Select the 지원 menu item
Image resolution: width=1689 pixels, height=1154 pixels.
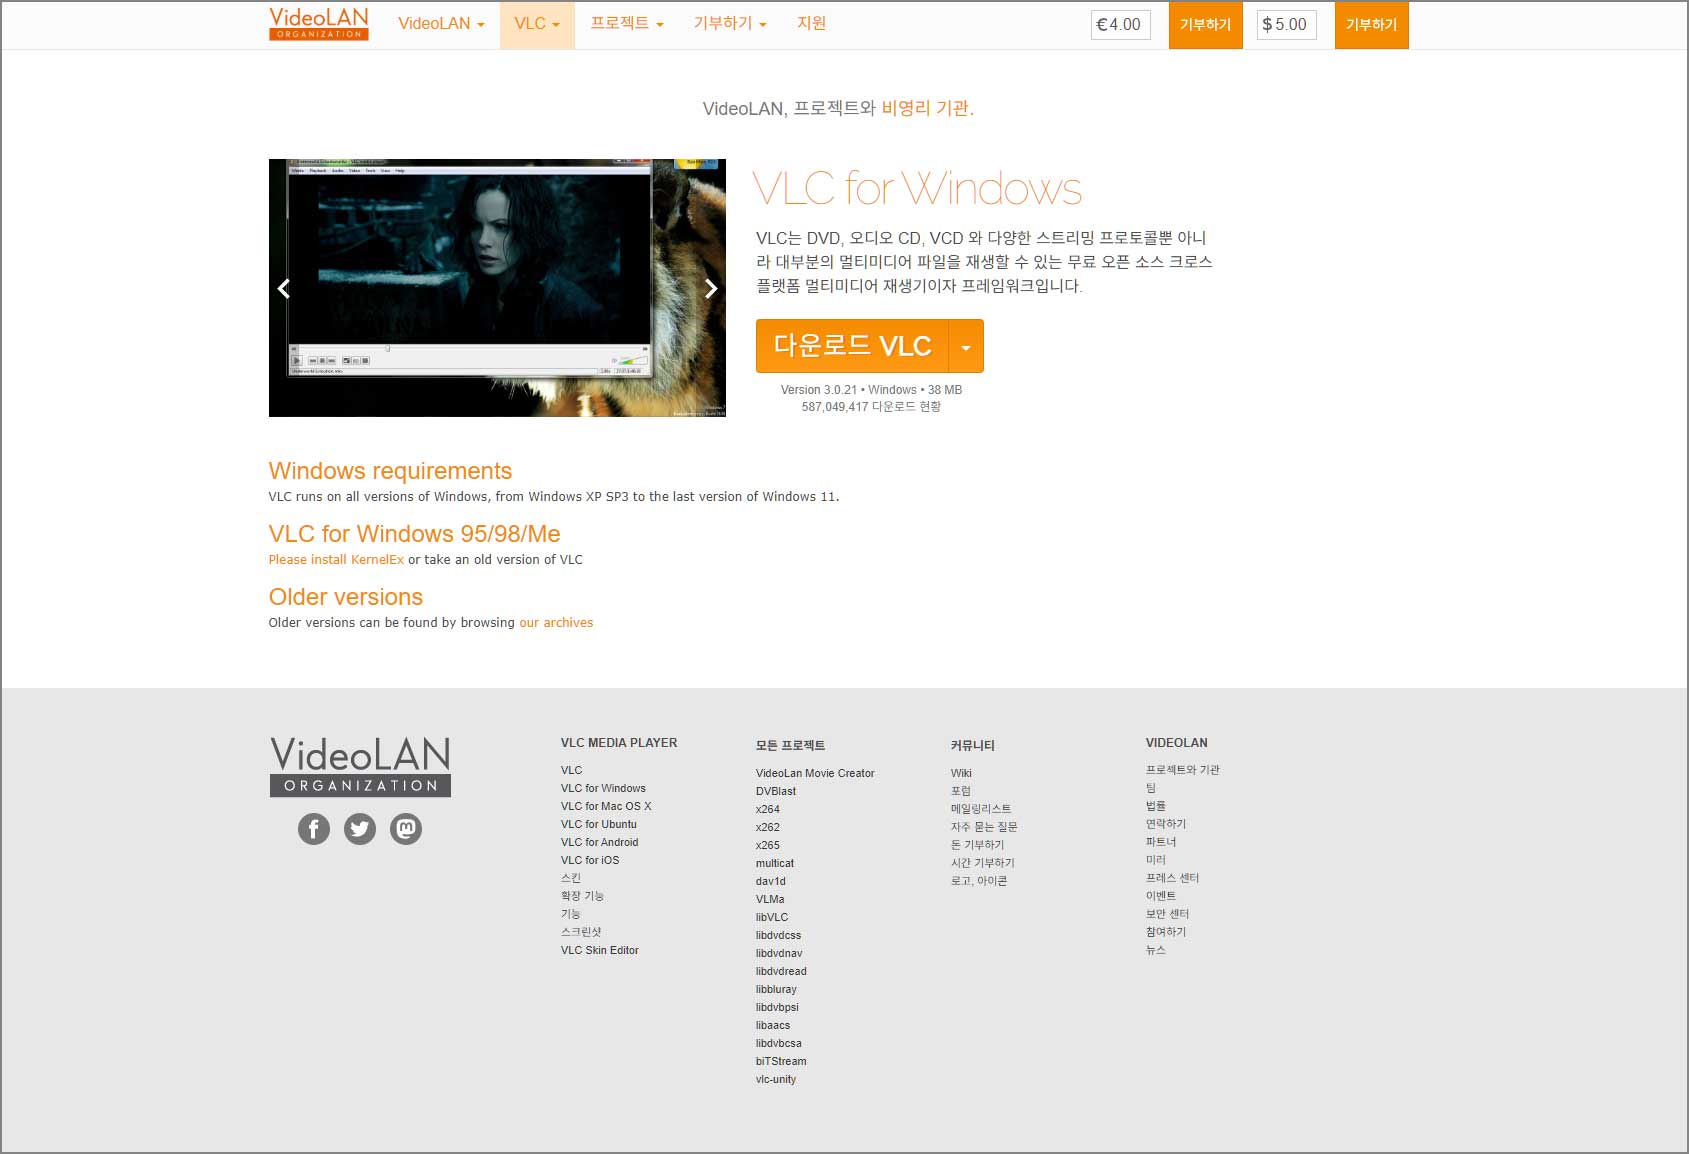tap(811, 23)
